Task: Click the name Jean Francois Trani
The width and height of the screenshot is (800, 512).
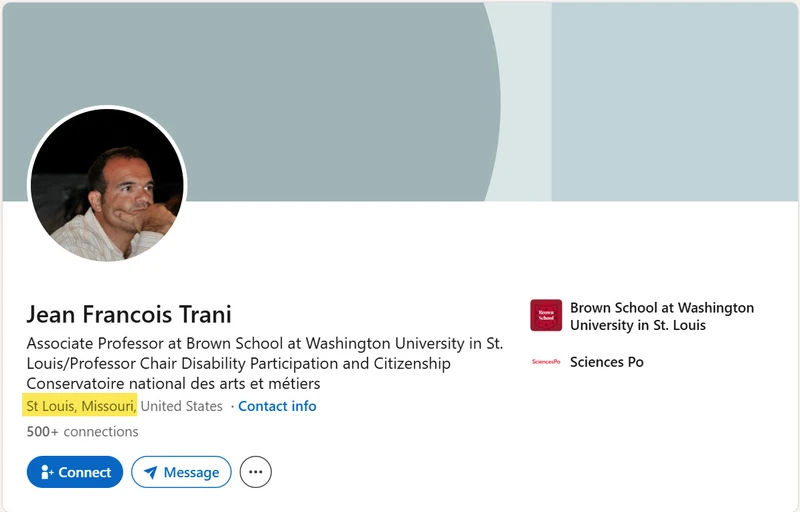Action: 129,314
